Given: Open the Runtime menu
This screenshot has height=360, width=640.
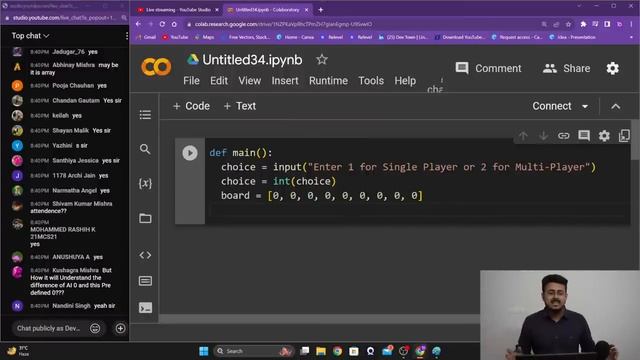Looking at the screenshot, I should (x=328, y=81).
